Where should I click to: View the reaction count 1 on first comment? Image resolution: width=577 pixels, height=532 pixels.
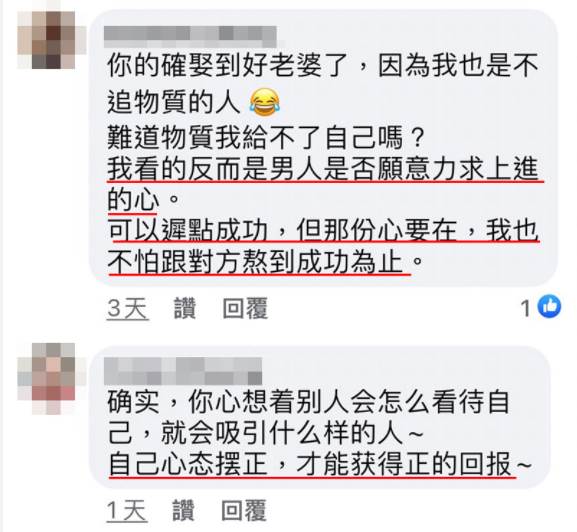coord(526,308)
